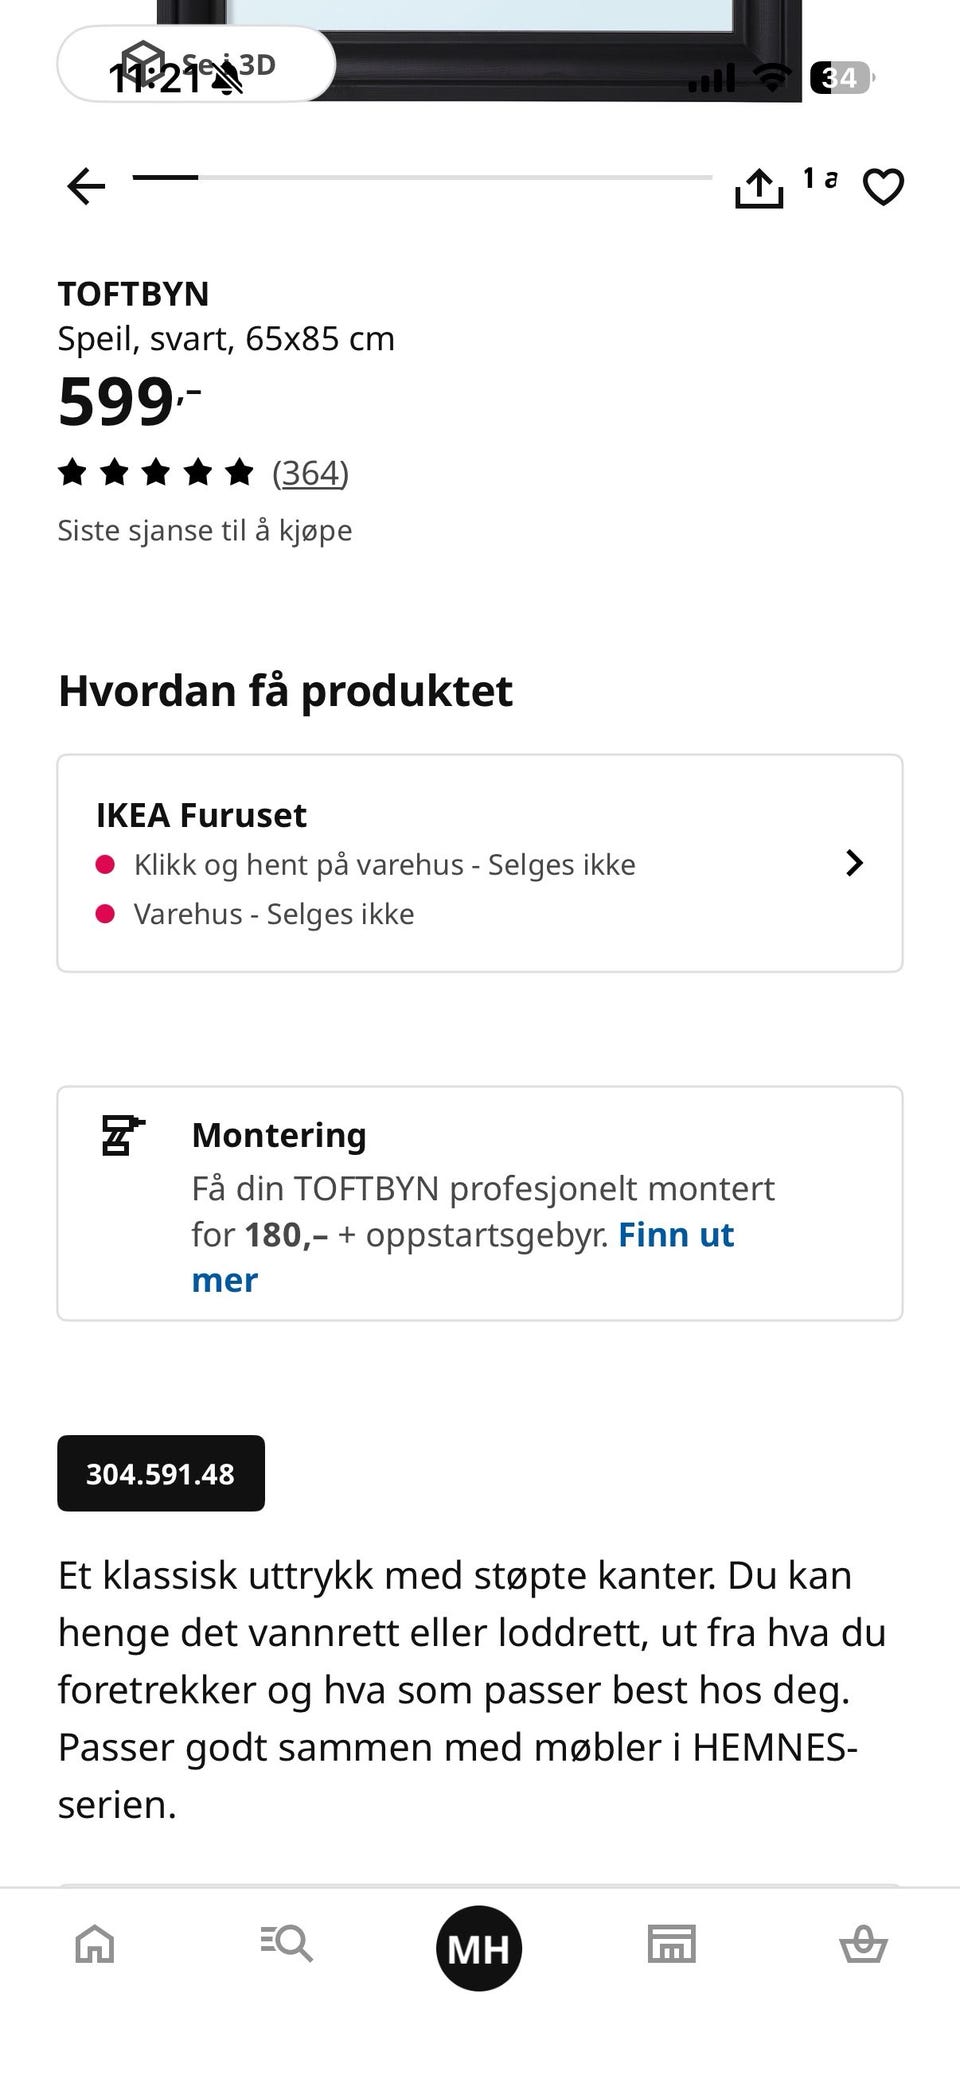This screenshot has height=2087, width=960.
Task: Click the image progress indicator bar
Action: click(x=422, y=177)
